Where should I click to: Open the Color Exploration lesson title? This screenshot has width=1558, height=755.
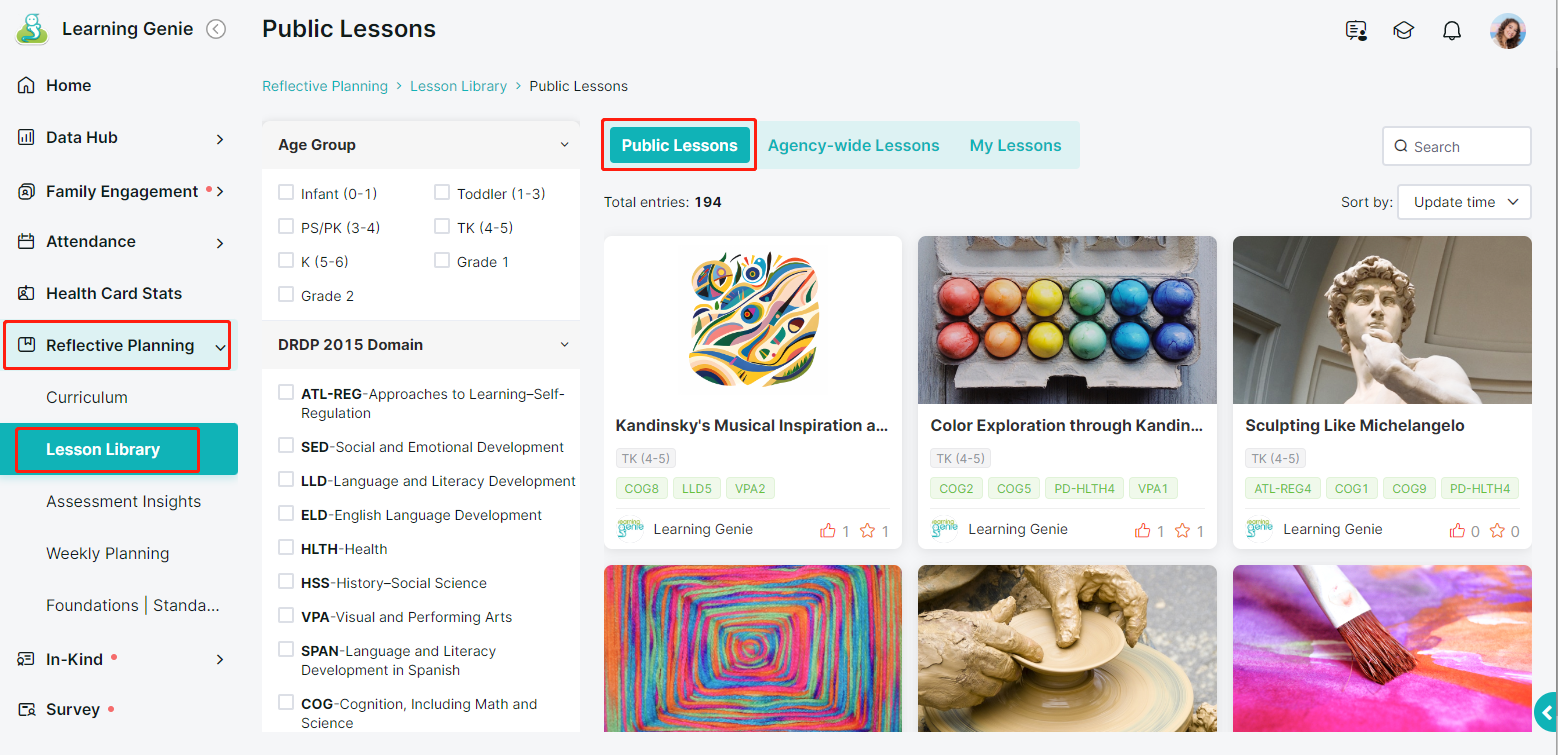coord(1067,425)
